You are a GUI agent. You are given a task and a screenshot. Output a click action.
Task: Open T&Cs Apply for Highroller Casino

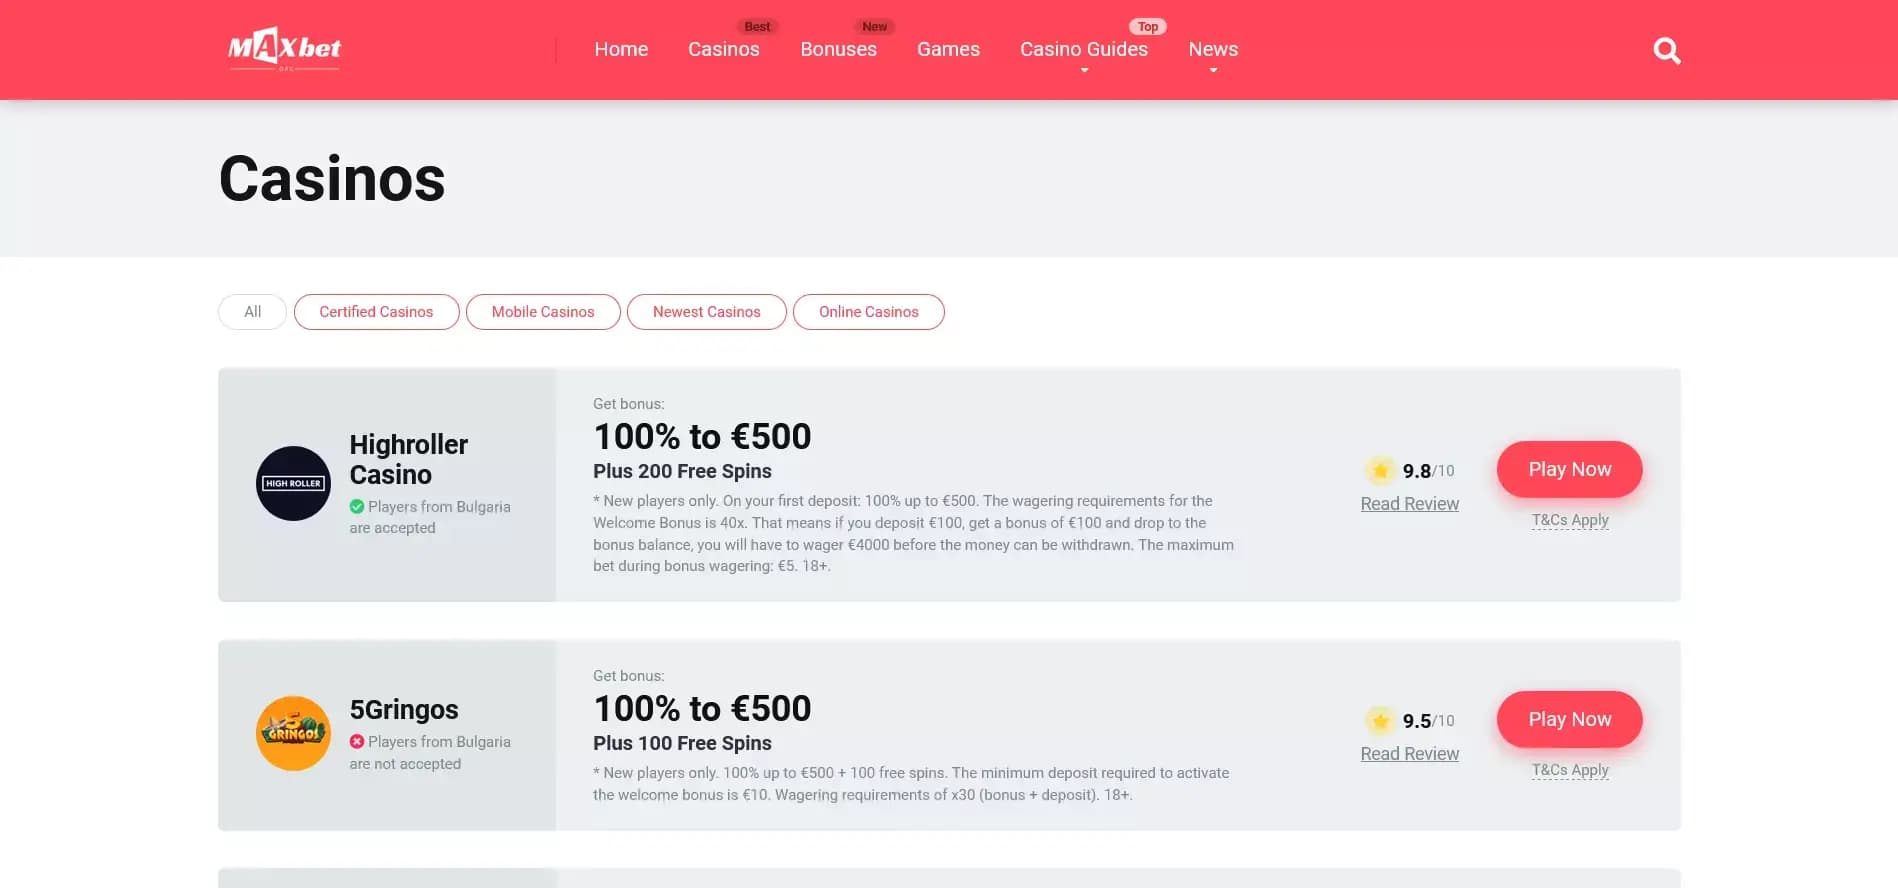[x=1570, y=520]
